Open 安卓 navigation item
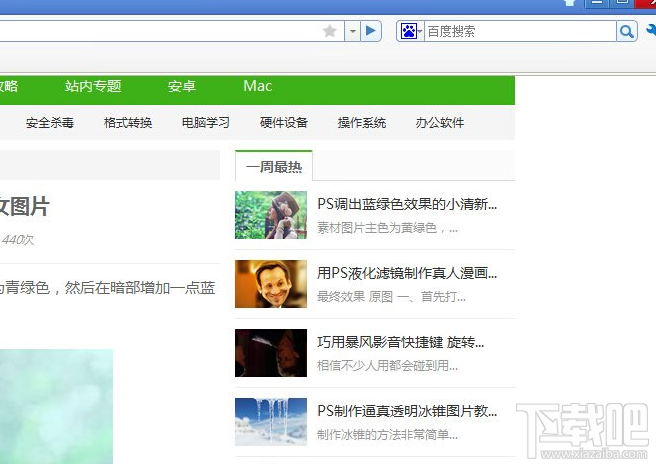The width and height of the screenshot is (656, 464). [x=182, y=86]
